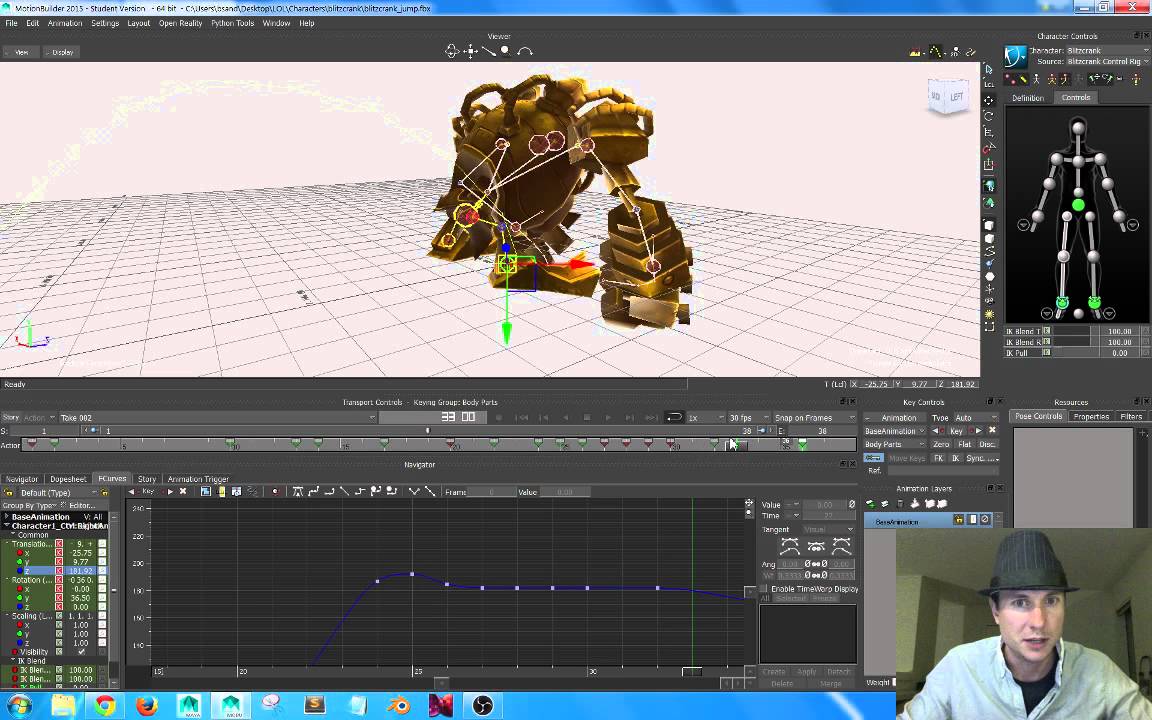Image resolution: width=1152 pixels, height=720 pixels.
Task: Open the BaseAnimation layer dropdown in Key Controls
Action: click(894, 431)
